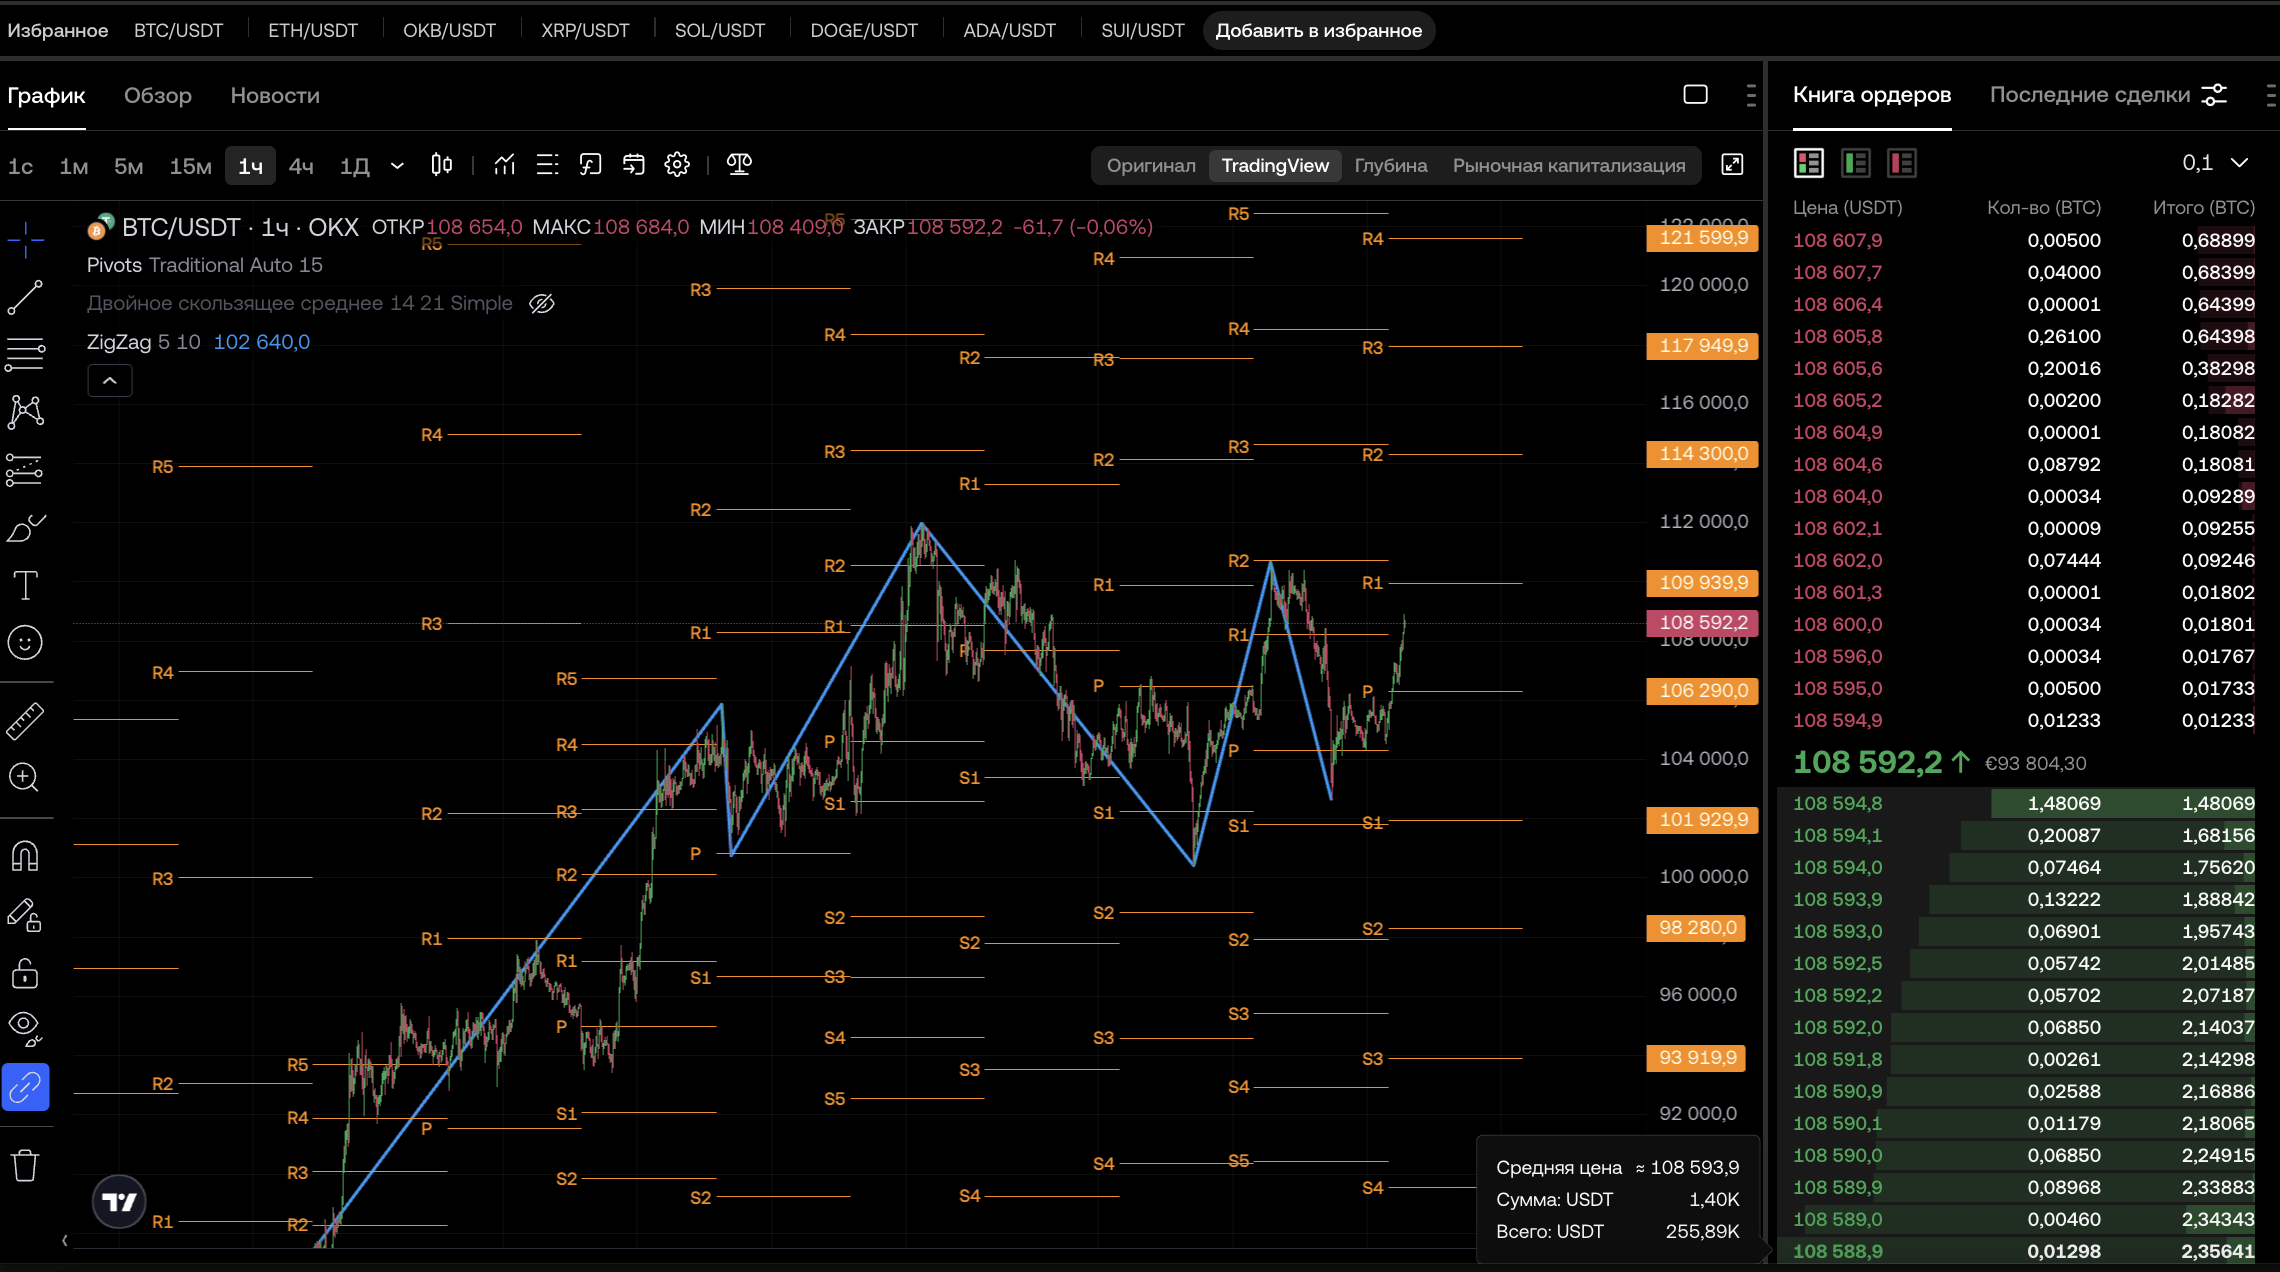Switch to Последние сделки tab
This screenshot has height=1272, width=2280.
coord(2090,95)
